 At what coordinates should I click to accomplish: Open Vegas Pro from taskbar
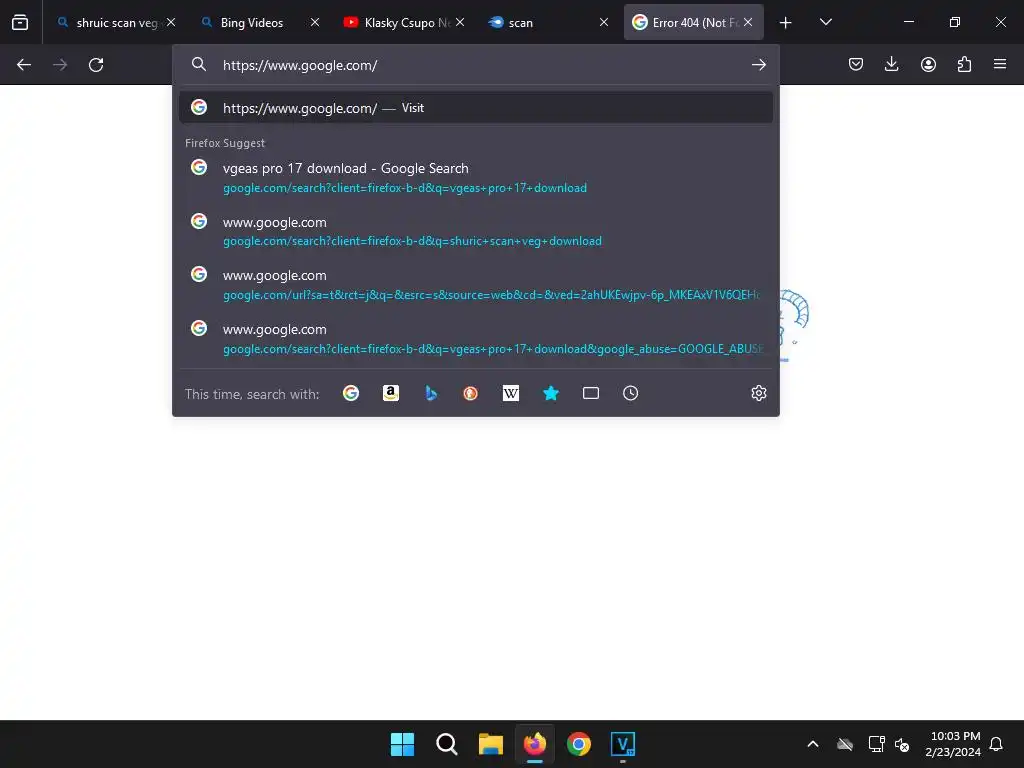(623, 744)
